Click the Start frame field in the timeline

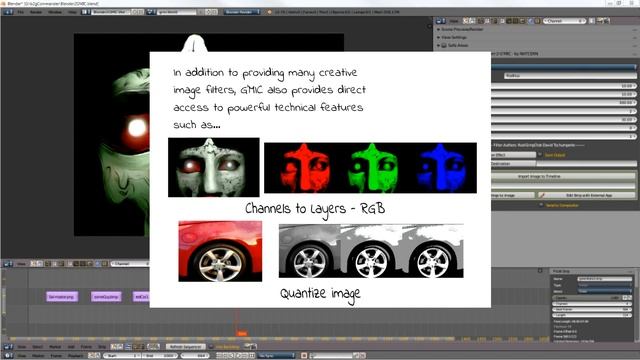[121, 356]
